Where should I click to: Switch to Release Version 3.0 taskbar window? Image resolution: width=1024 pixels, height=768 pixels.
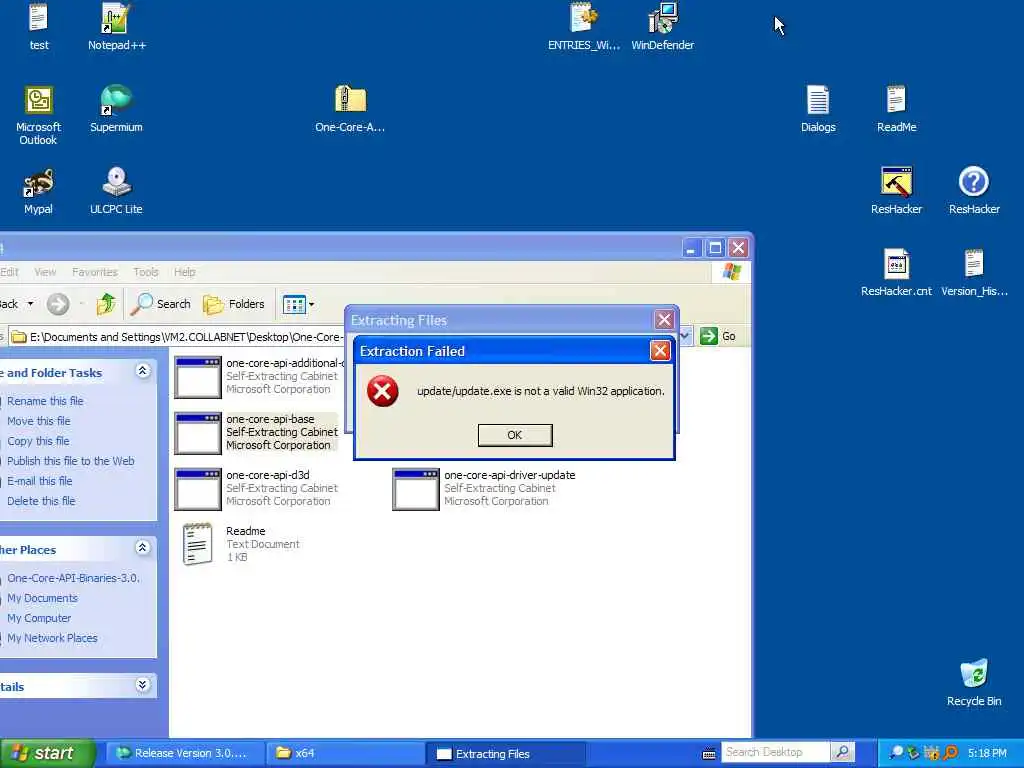coord(184,754)
